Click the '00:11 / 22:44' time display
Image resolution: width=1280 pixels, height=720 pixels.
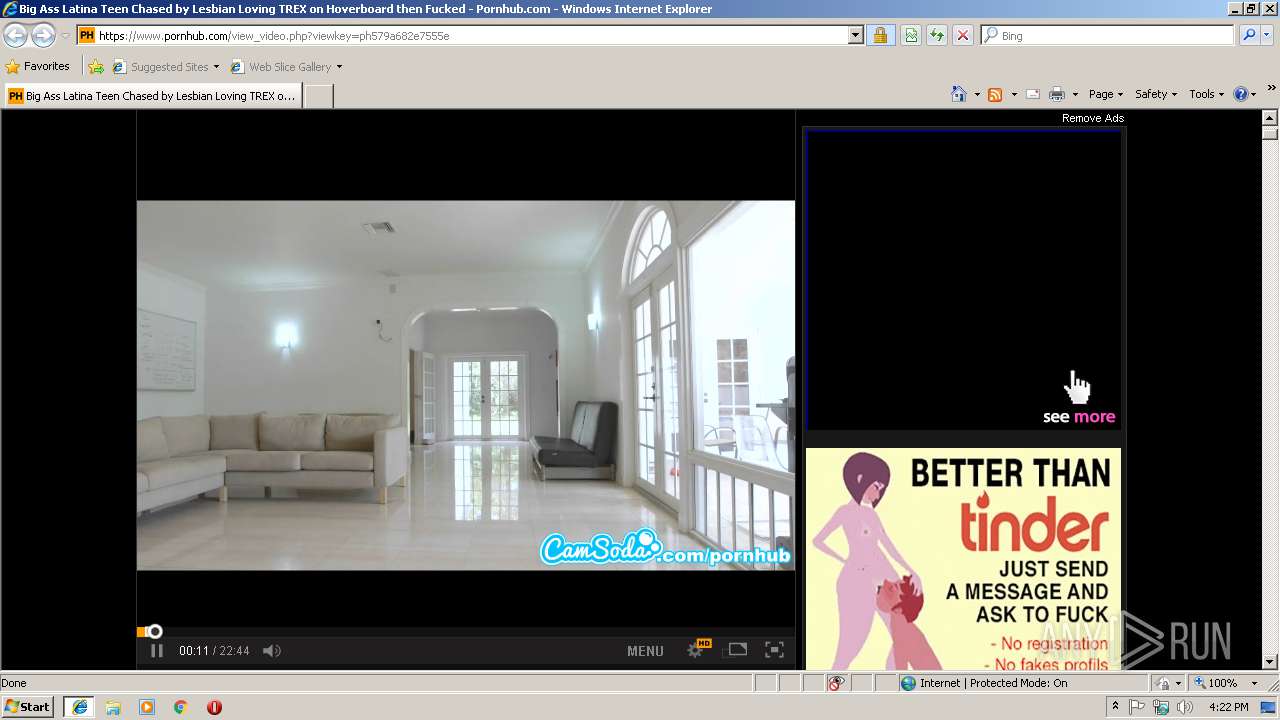pos(214,651)
